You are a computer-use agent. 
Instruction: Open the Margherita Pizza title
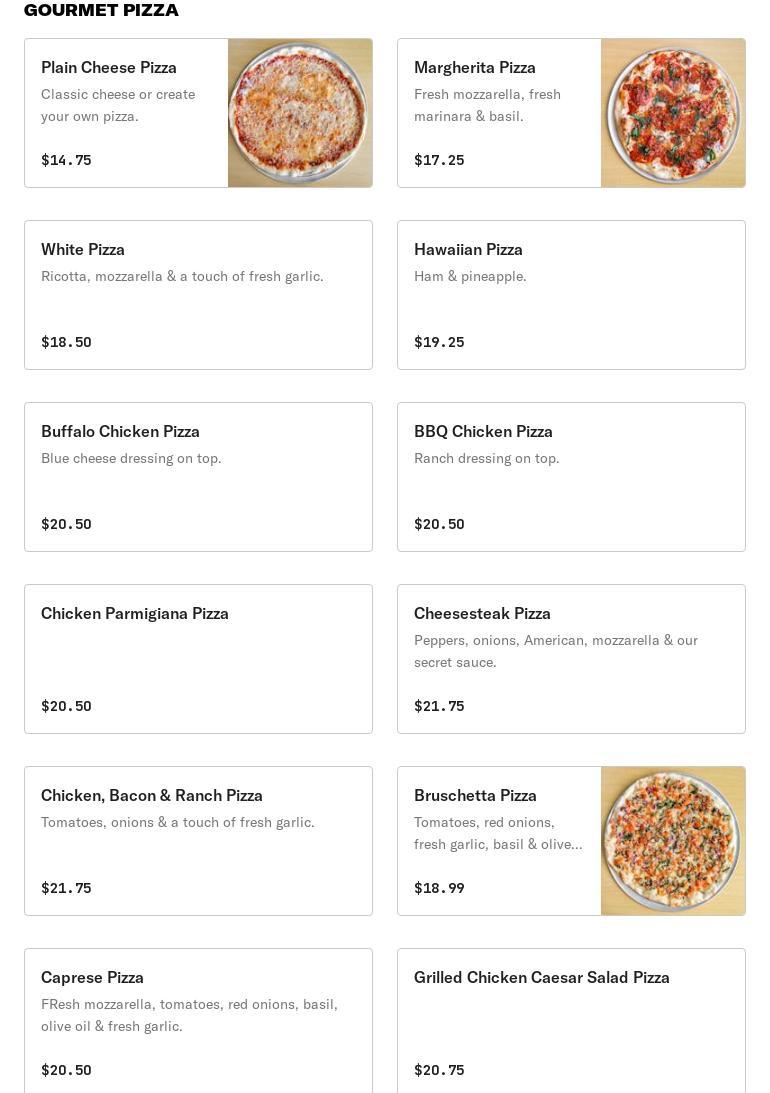[x=475, y=68]
